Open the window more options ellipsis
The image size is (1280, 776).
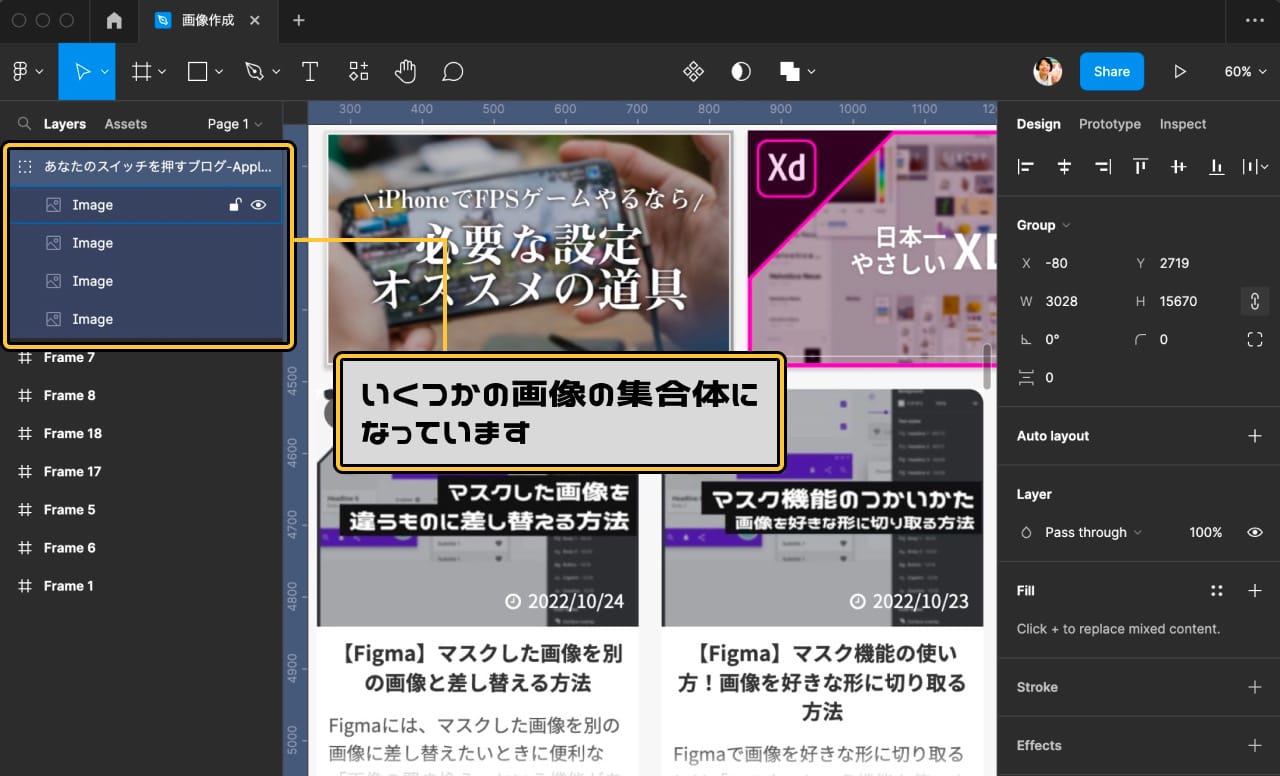pos(1254,20)
